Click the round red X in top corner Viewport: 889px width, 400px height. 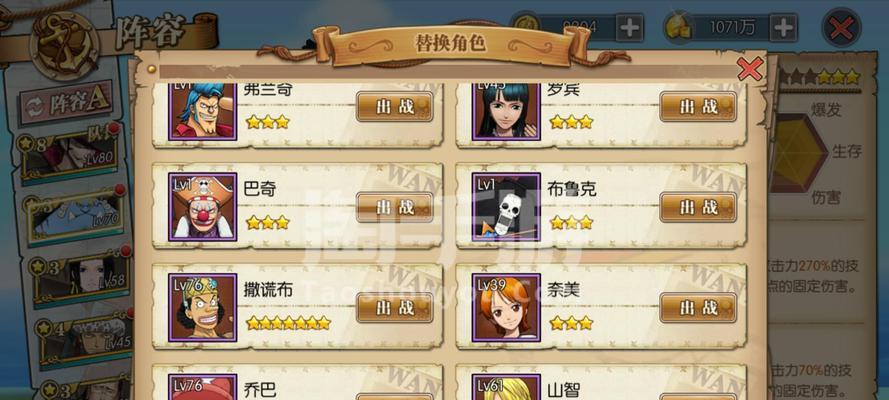click(841, 28)
